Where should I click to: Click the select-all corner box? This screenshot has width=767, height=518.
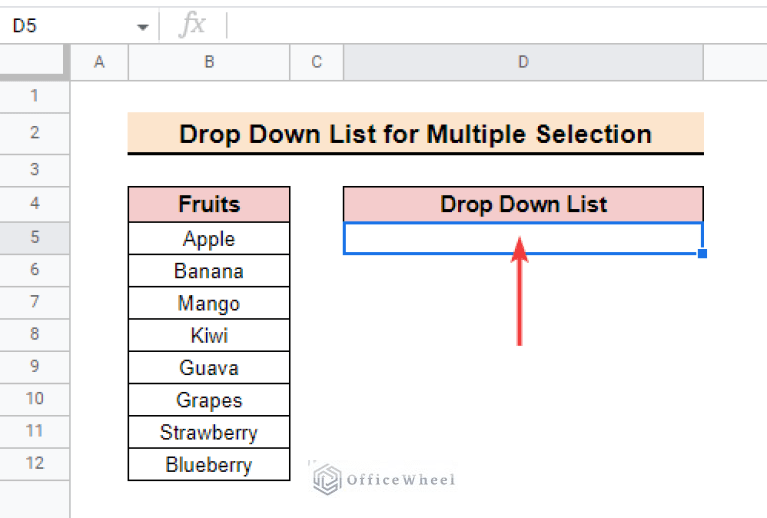35,62
